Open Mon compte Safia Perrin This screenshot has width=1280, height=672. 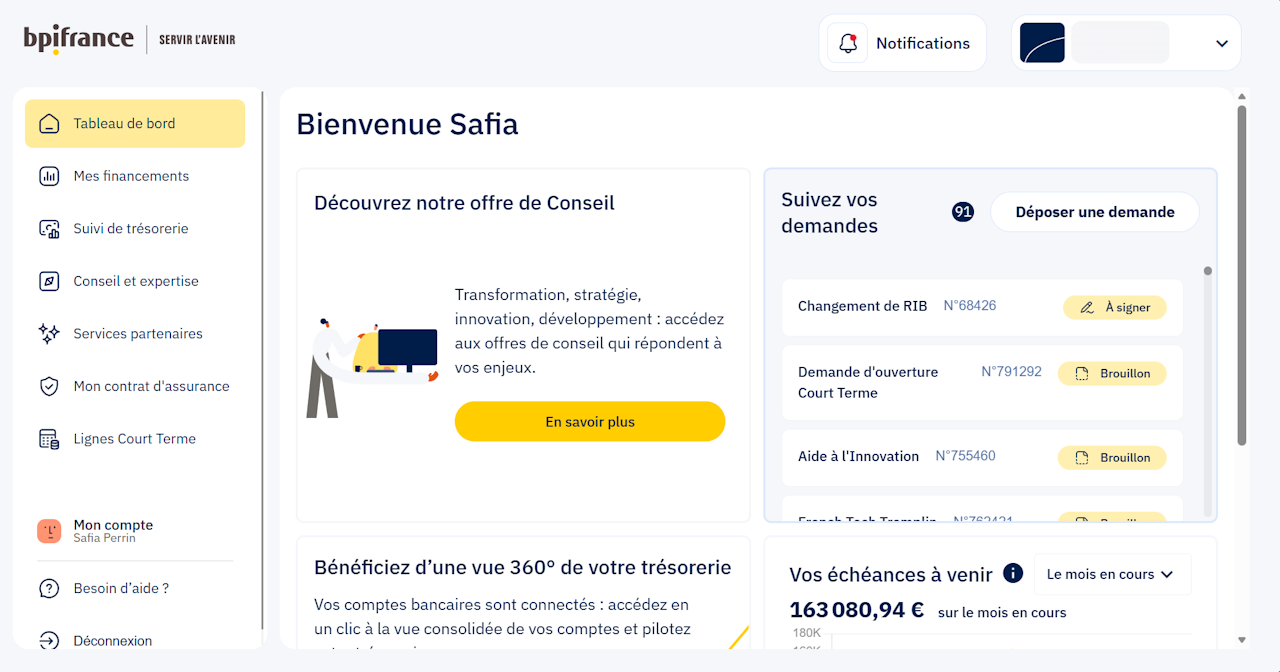pyautogui.click(x=113, y=531)
